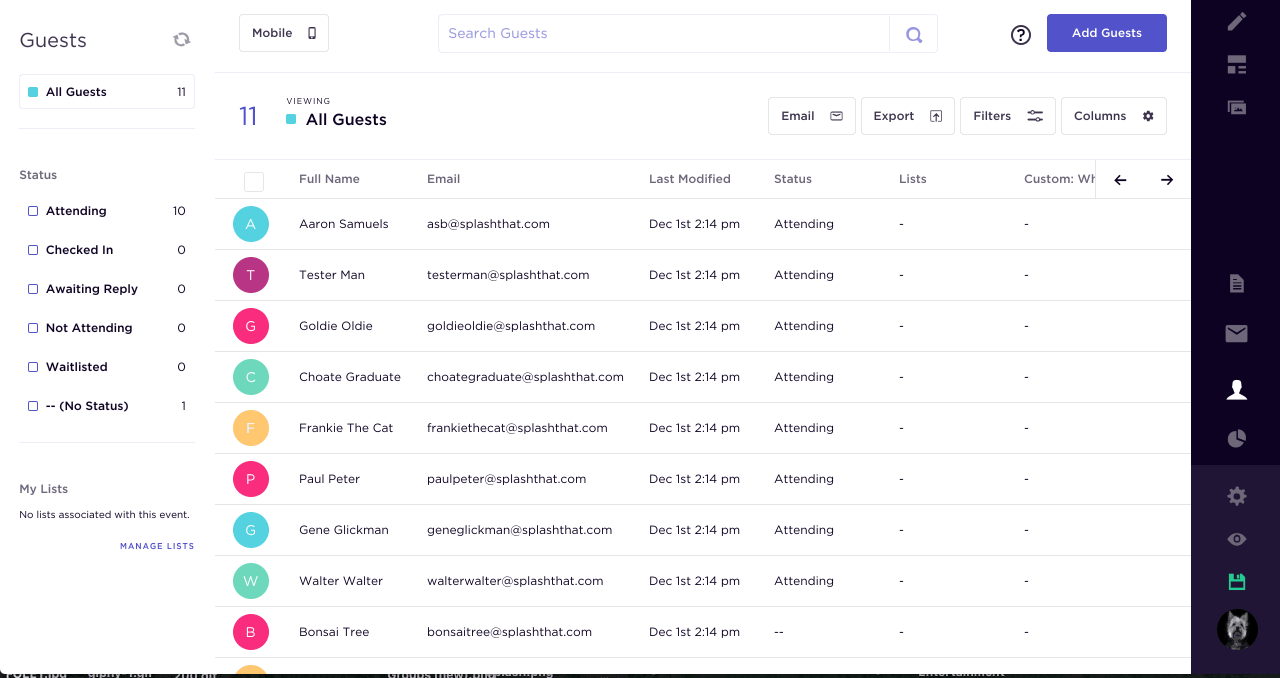Check the Attending status filter
1280x678 pixels.
(x=33, y=211)
